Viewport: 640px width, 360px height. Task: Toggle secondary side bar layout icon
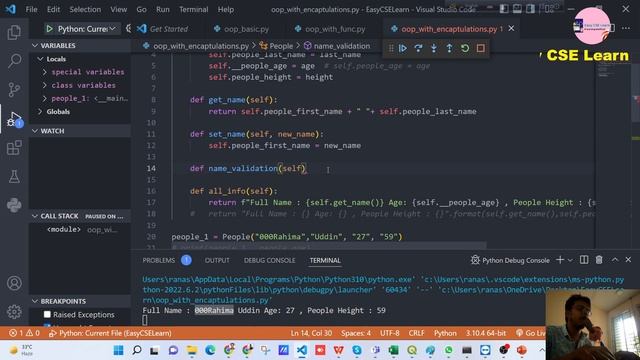tap(530, 9)
